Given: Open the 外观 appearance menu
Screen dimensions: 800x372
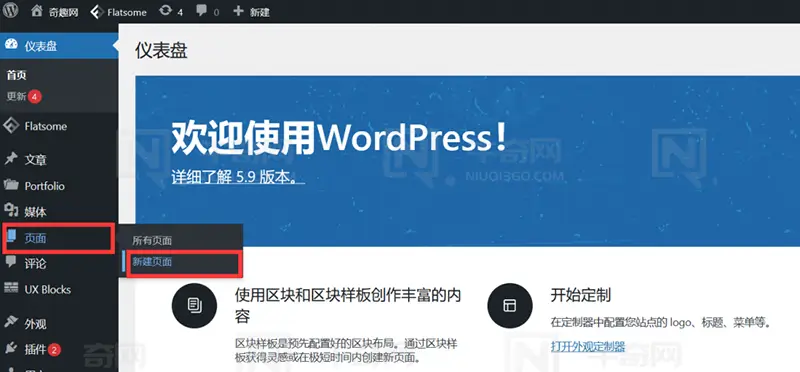Looking at the screenshot, I should coord(59,323).
